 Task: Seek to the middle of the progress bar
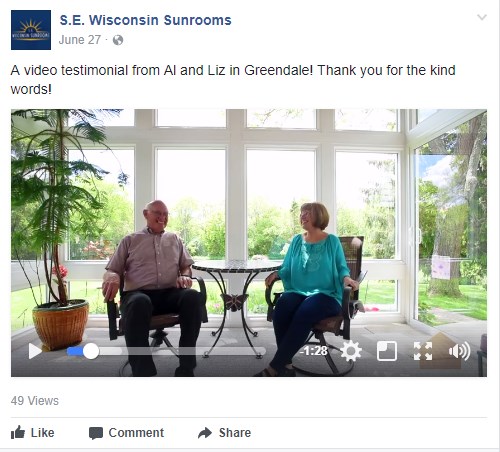pos(166,351)
